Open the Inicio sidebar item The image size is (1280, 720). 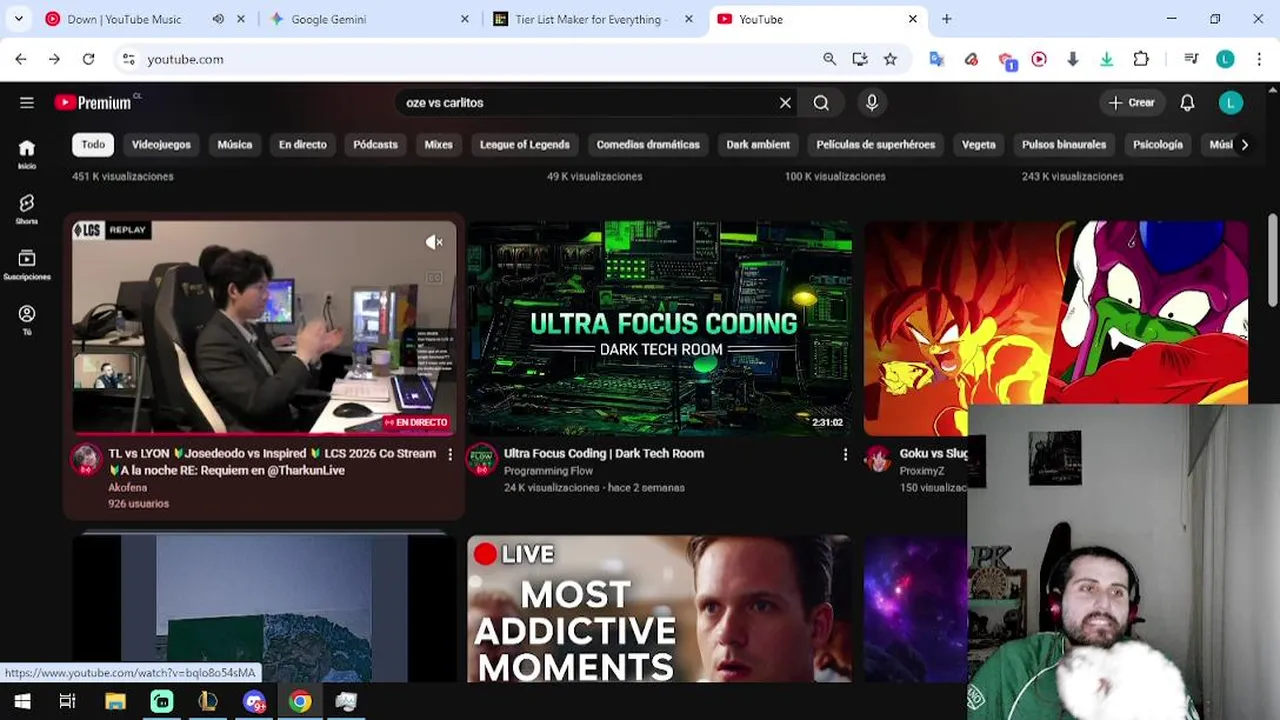coord(27,153)
